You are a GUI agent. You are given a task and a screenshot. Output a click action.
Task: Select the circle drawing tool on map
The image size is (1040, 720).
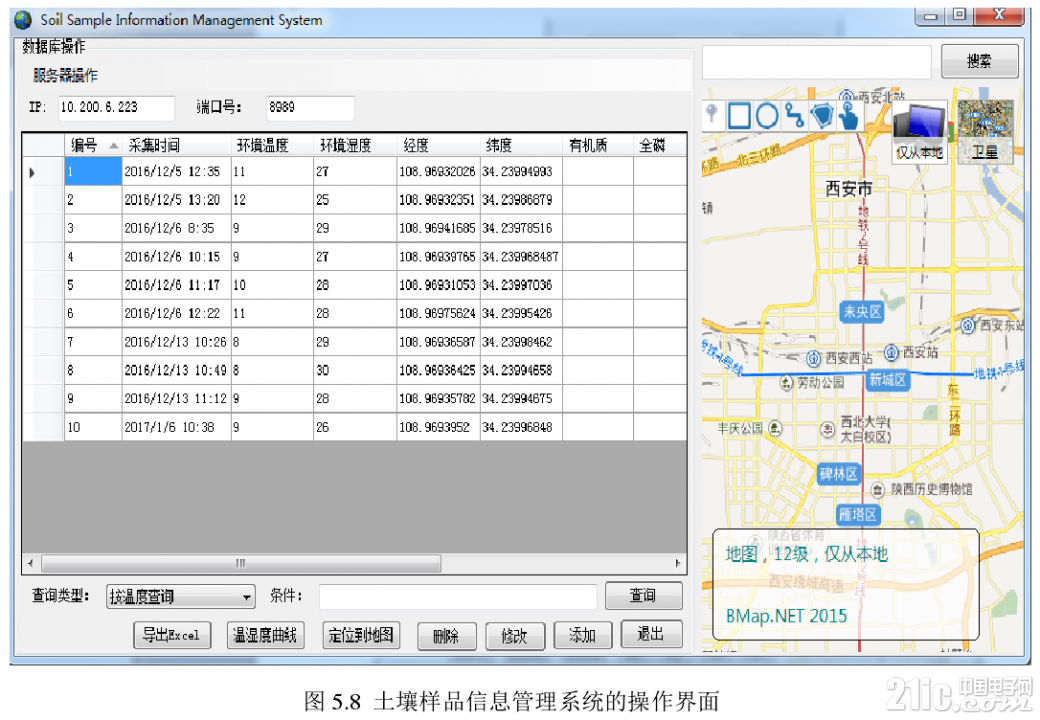(767, 115)
